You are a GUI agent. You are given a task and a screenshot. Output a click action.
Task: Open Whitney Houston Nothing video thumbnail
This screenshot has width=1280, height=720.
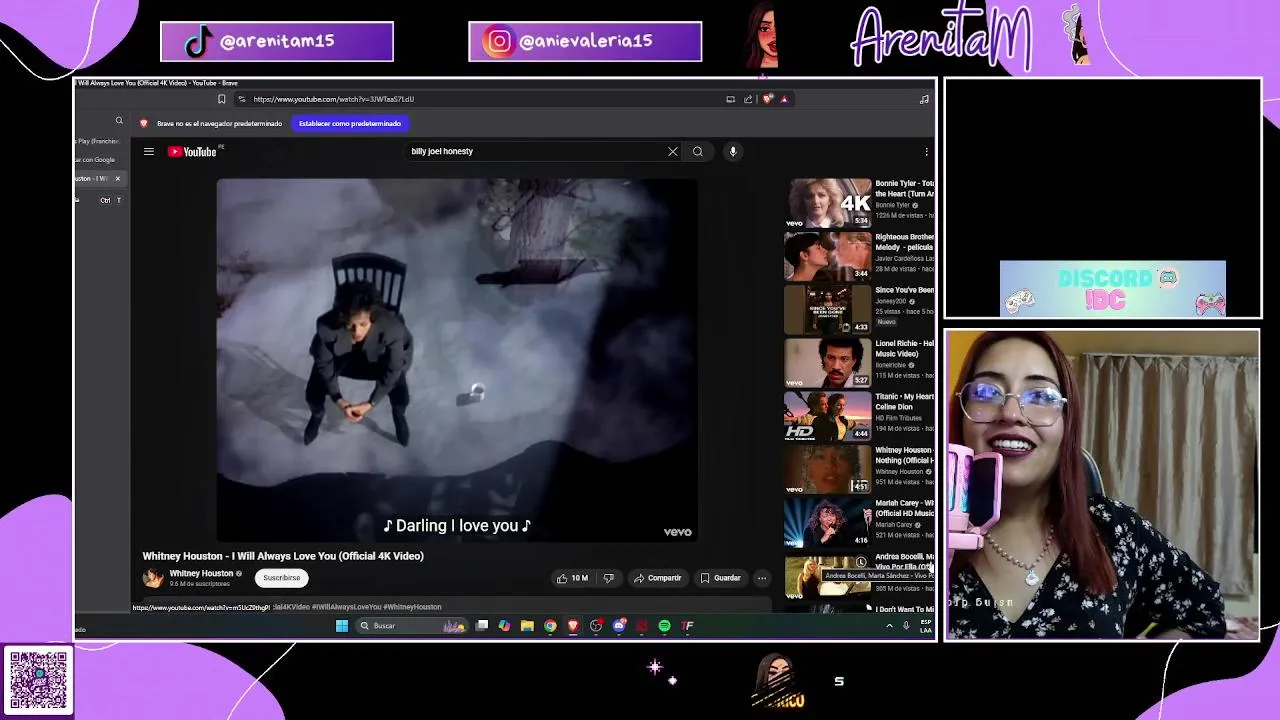(x=828, y=469)
